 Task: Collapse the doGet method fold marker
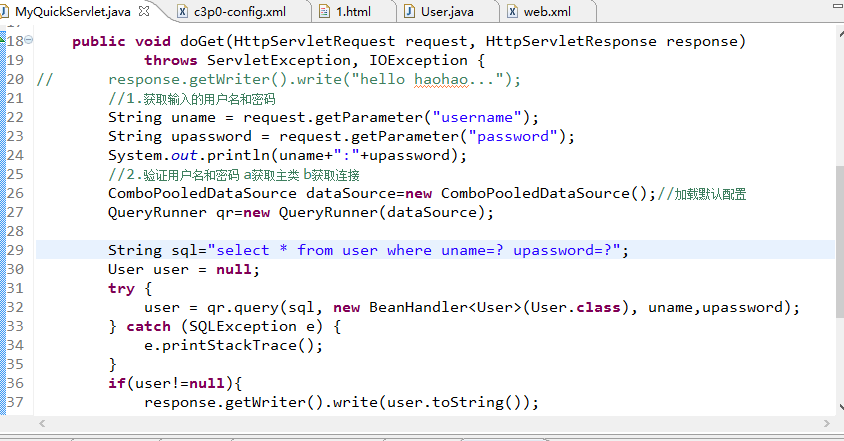coord(28,41)
